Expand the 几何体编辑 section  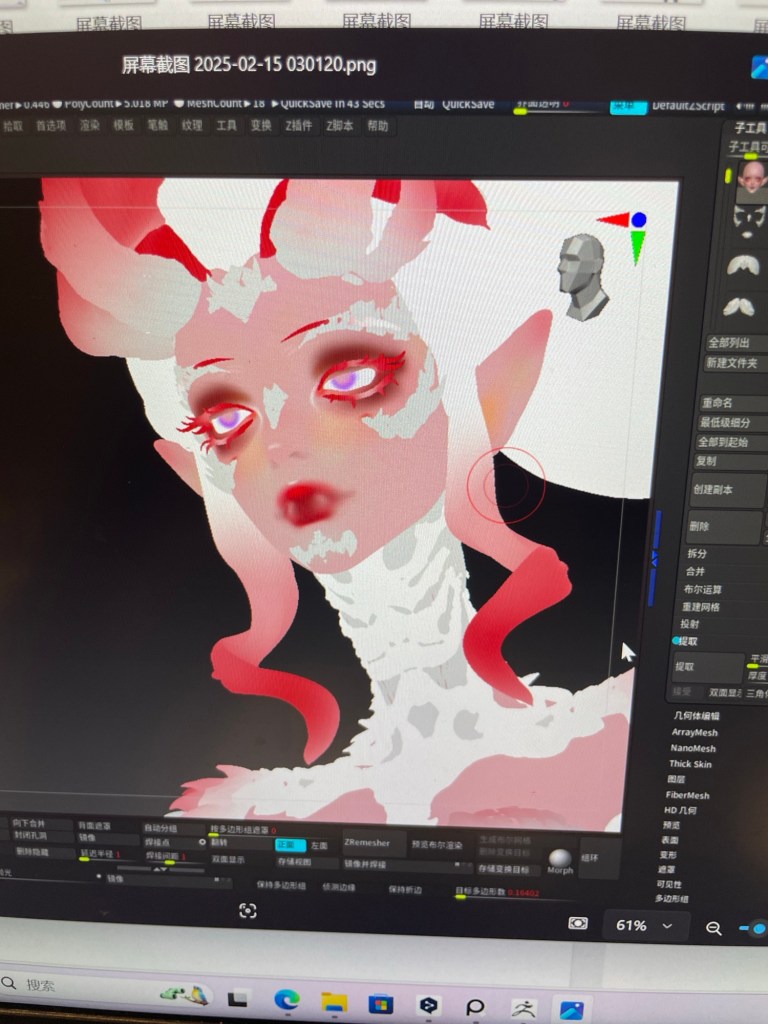(696, 716)
